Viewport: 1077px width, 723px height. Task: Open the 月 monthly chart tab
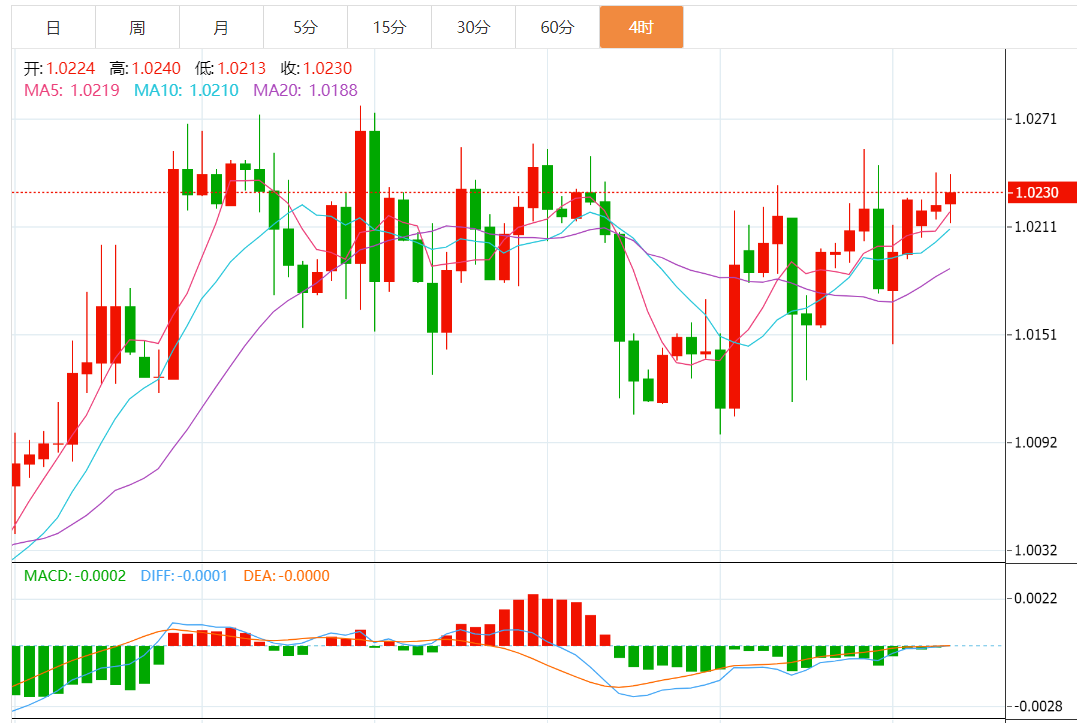(221, 27)
